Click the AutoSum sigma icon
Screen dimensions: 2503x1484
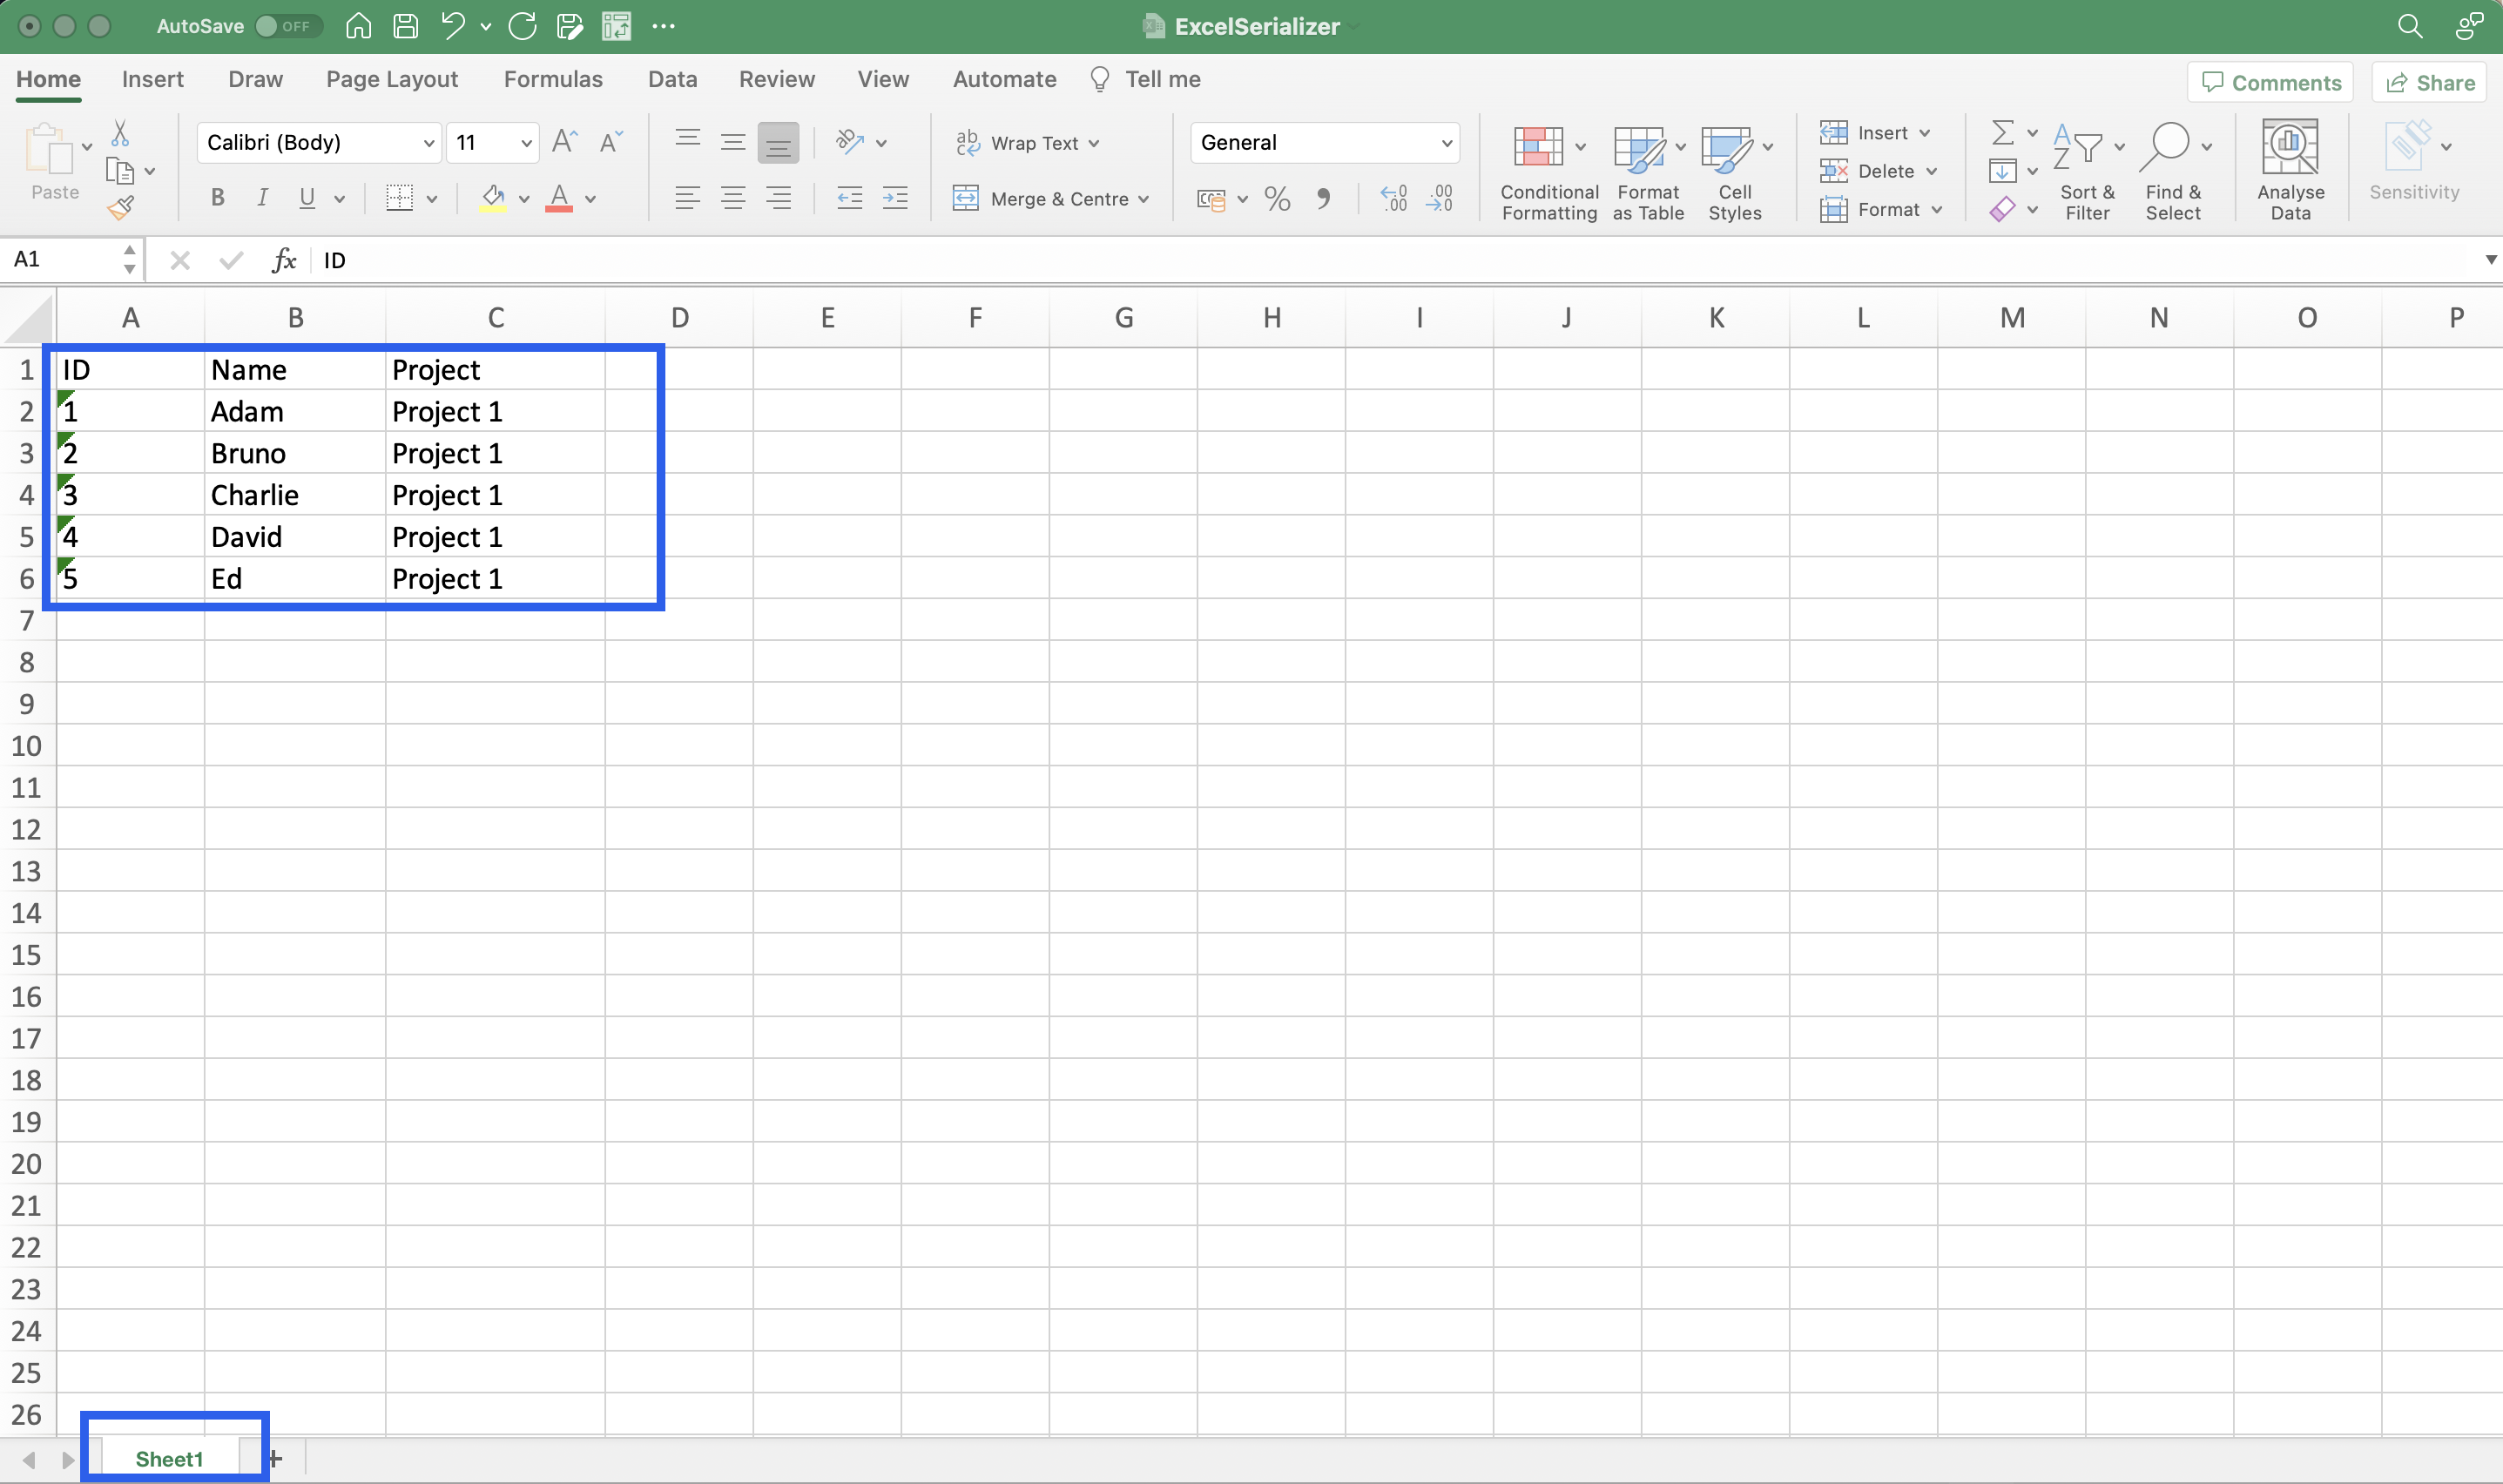2002,132
